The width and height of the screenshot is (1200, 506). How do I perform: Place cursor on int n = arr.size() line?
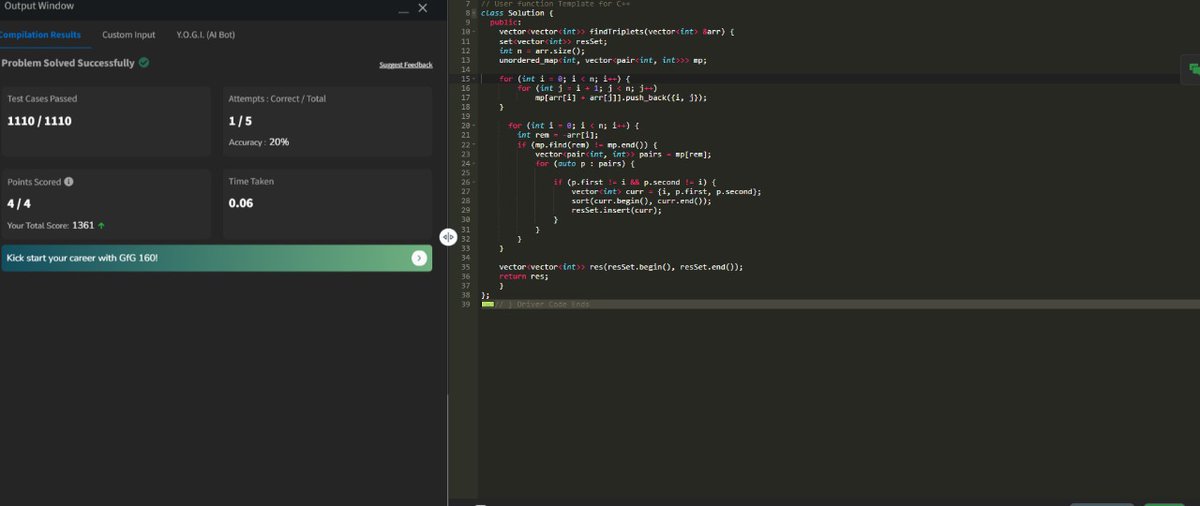541,51
